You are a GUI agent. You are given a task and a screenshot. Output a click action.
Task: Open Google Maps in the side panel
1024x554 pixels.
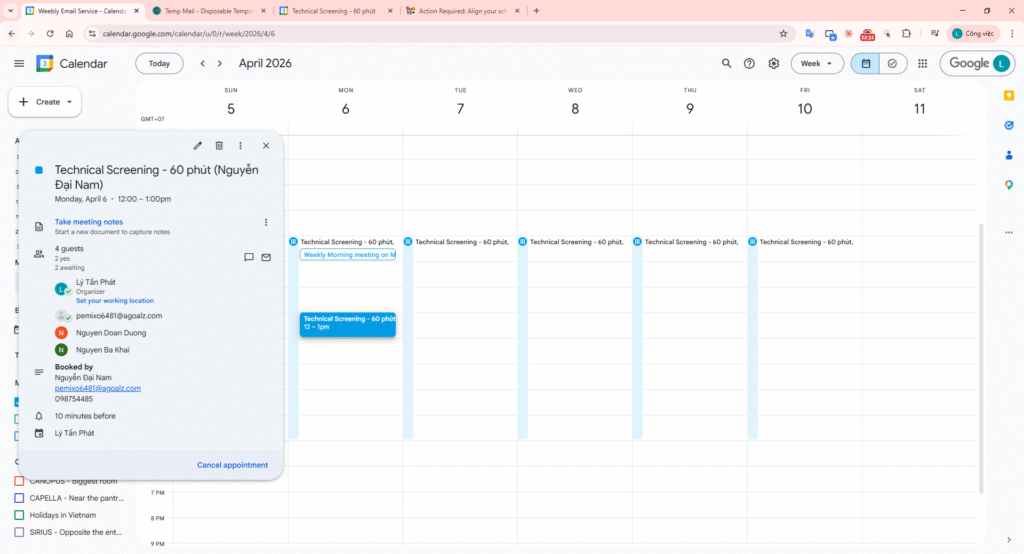tap(1008, 185)
